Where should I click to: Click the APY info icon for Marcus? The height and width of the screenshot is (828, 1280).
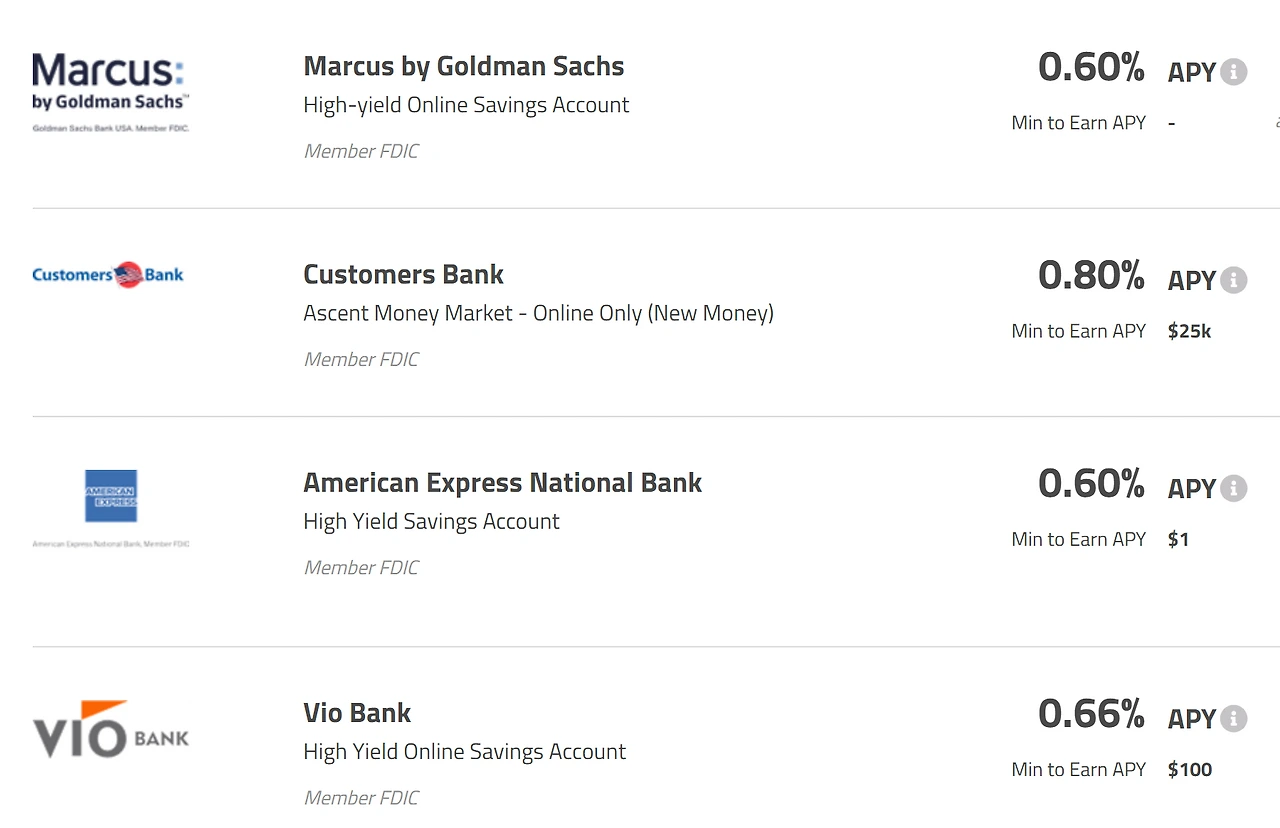coord(1234,72)
